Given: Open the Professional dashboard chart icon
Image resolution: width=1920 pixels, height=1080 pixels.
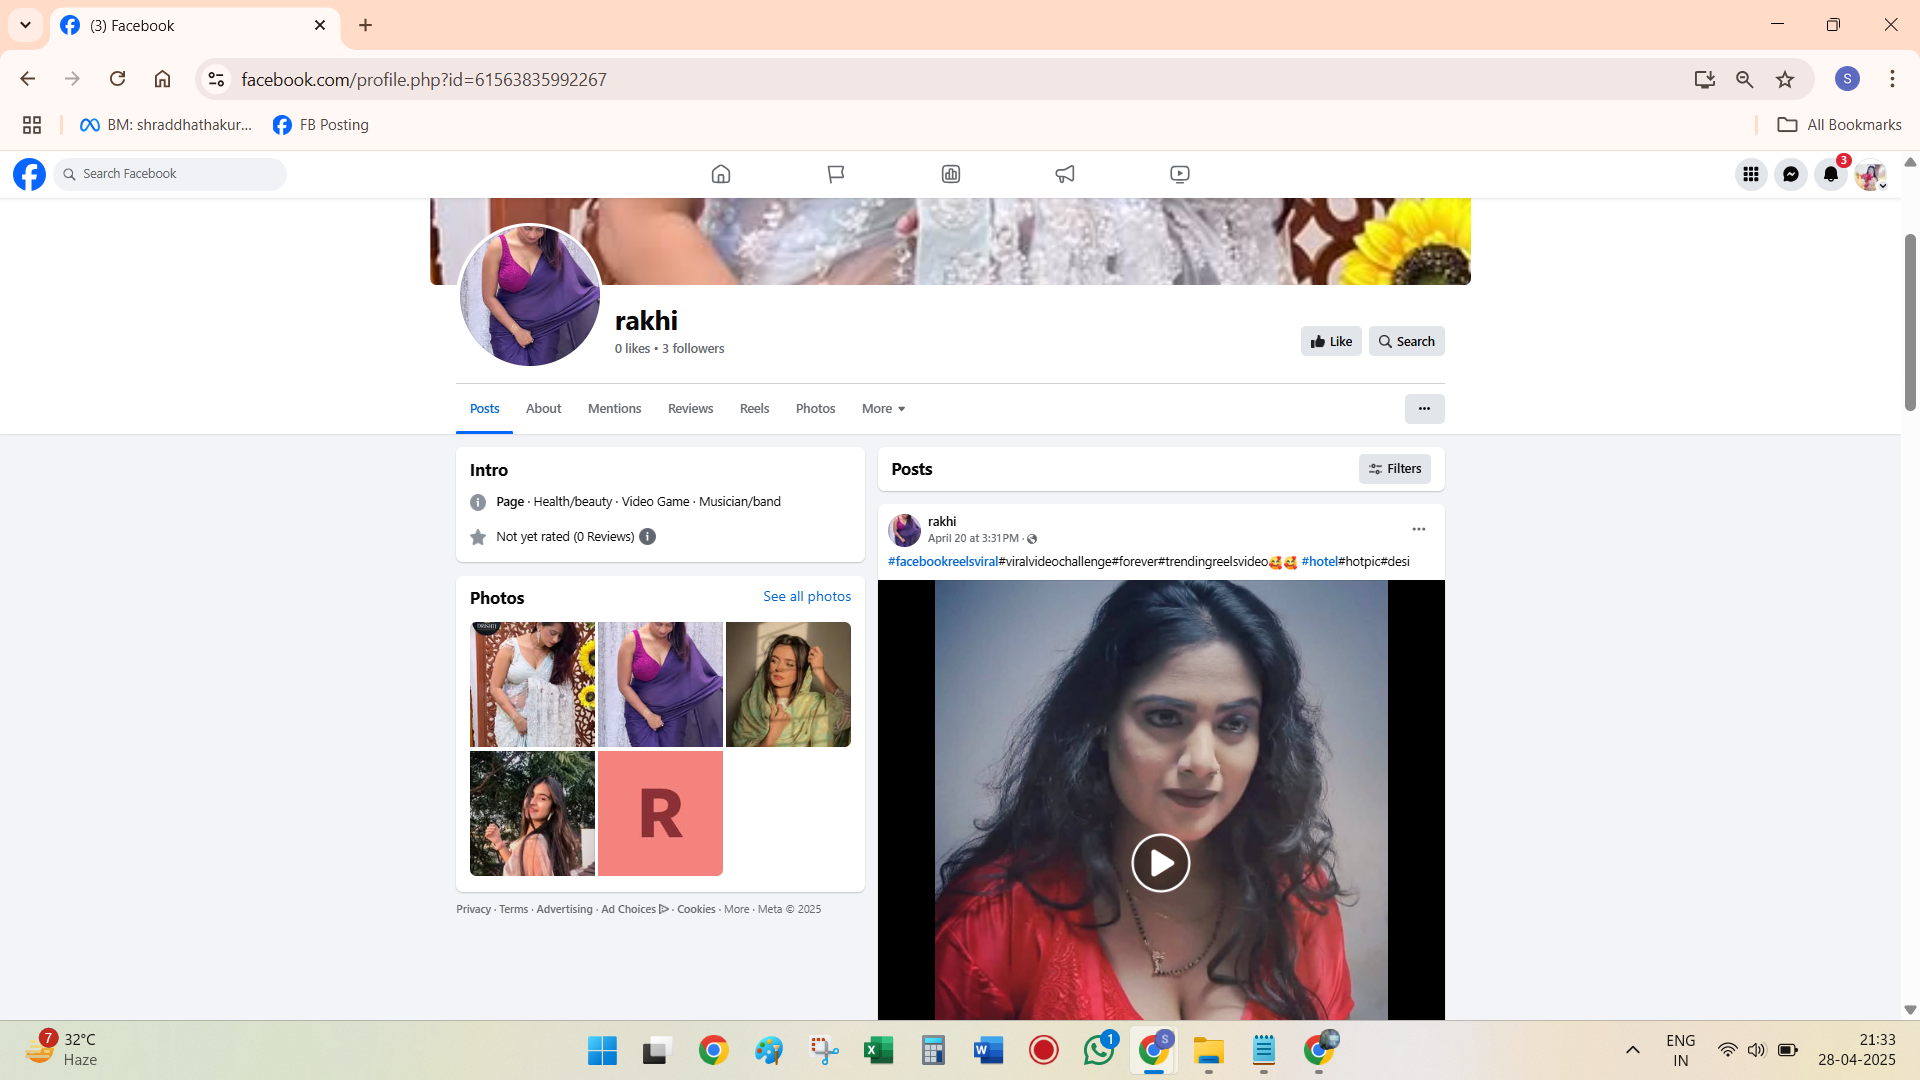Looking at the screenshot, I should [951, 174].
